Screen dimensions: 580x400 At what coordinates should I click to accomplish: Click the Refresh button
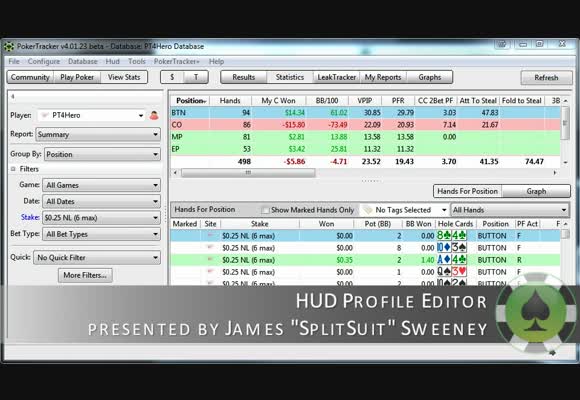click(x=546, y=78)
